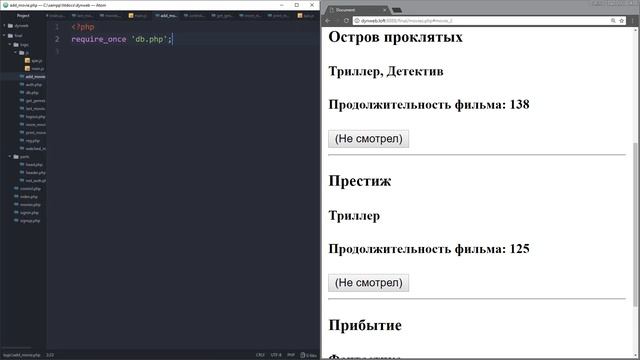
Task: Click the Престиж heading
Action: [360, 181]
